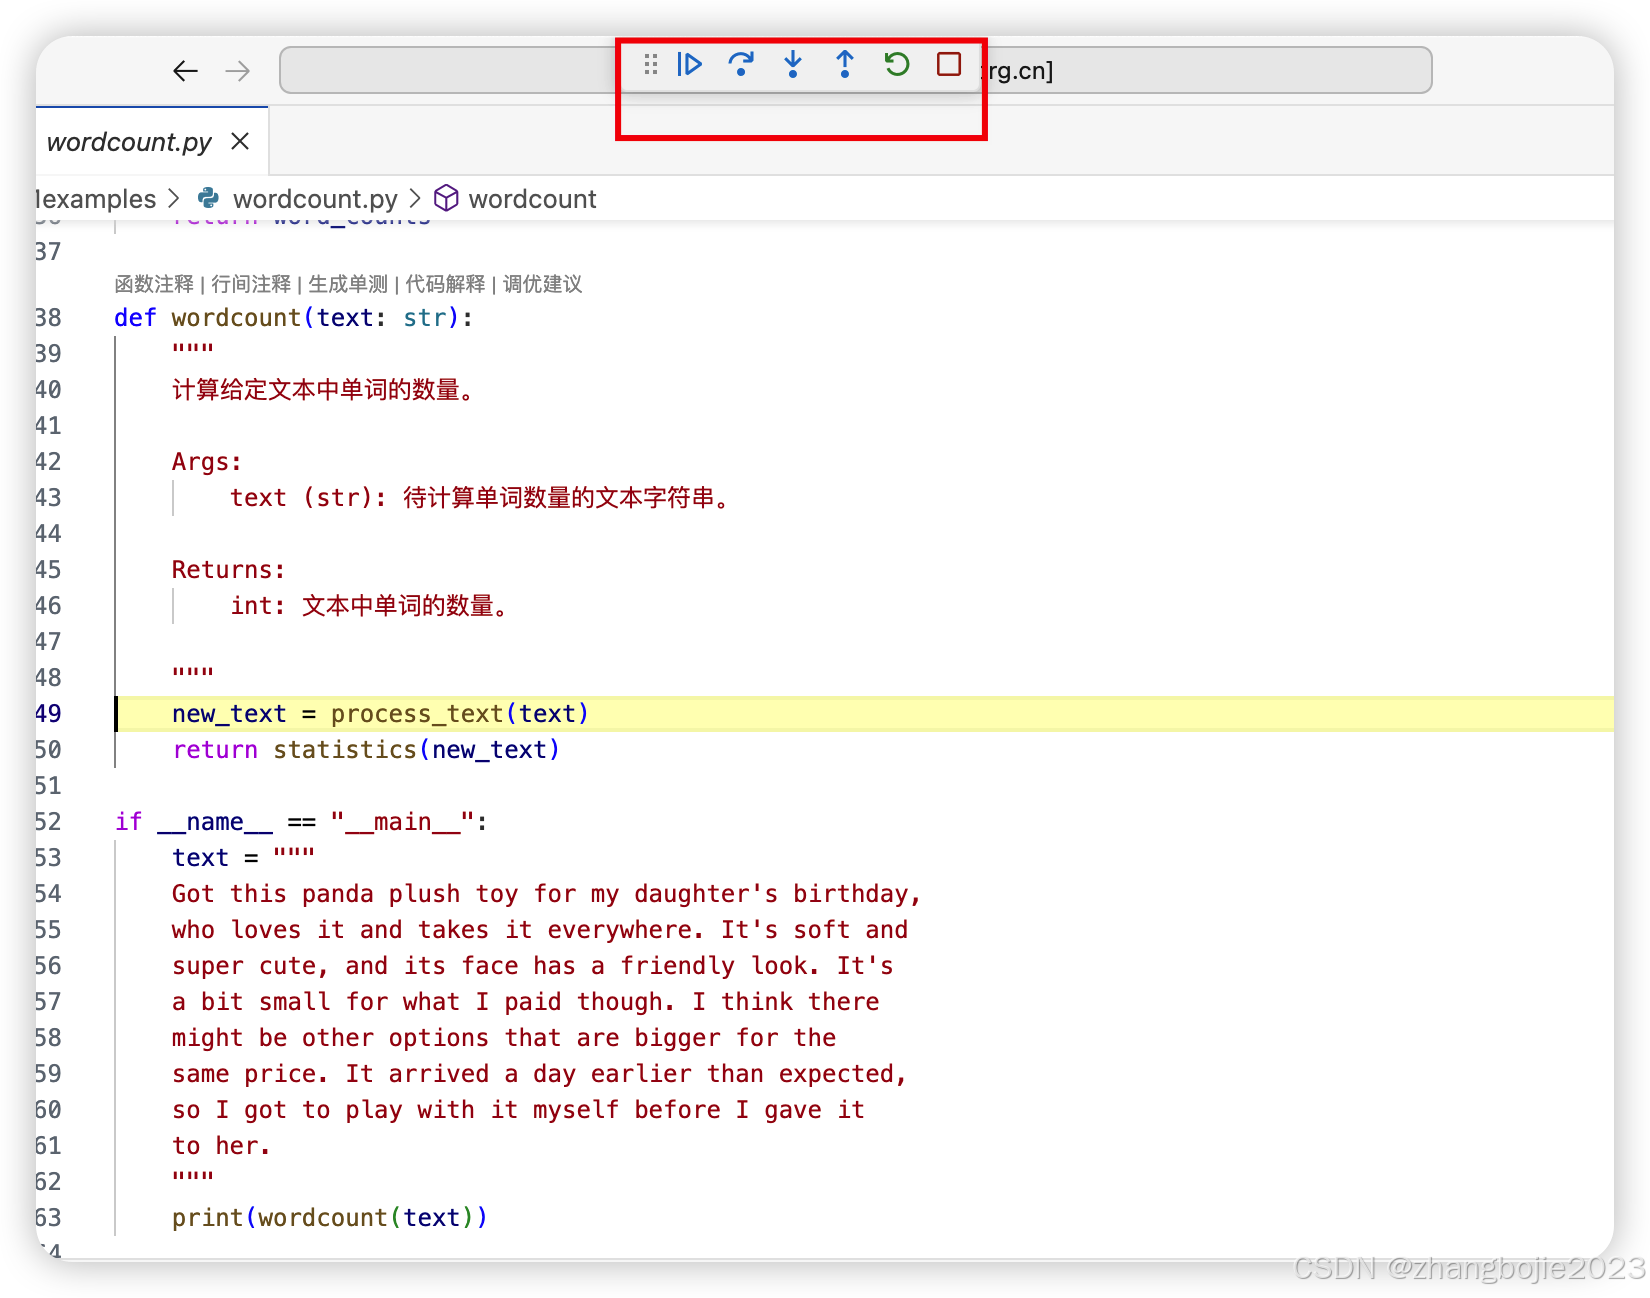
Task: Click the debug Step Out icon
Action: 845,65
